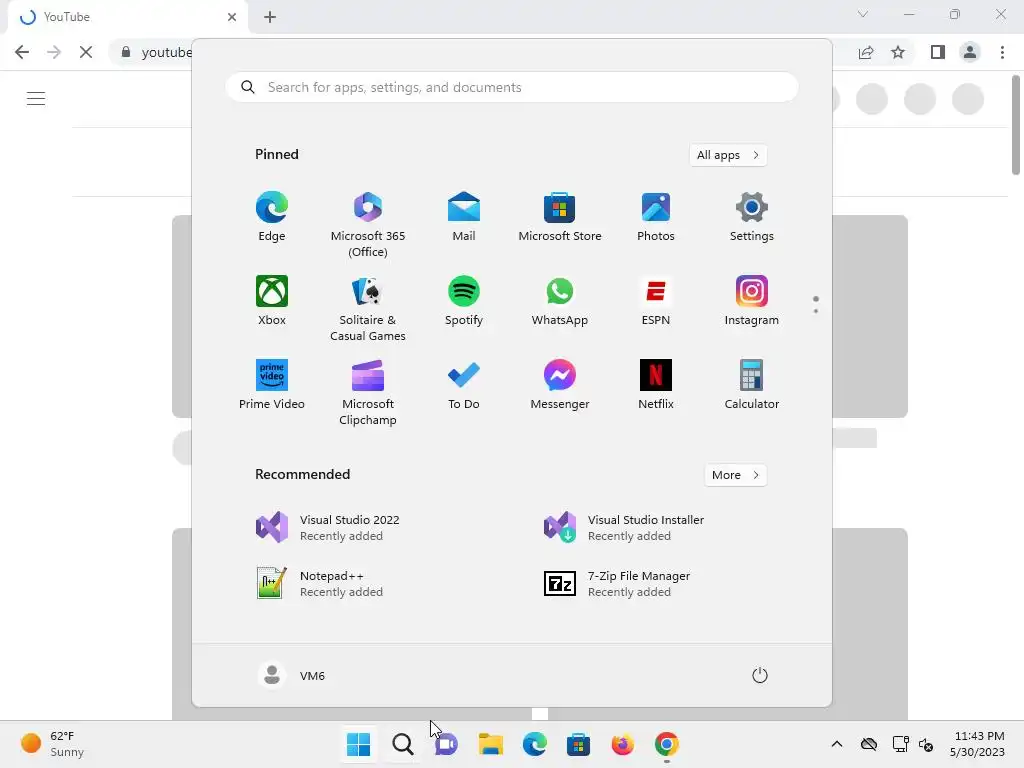Launch Prime Video
Viewport: 1024px width, 768px height.
tap(272, 385)
